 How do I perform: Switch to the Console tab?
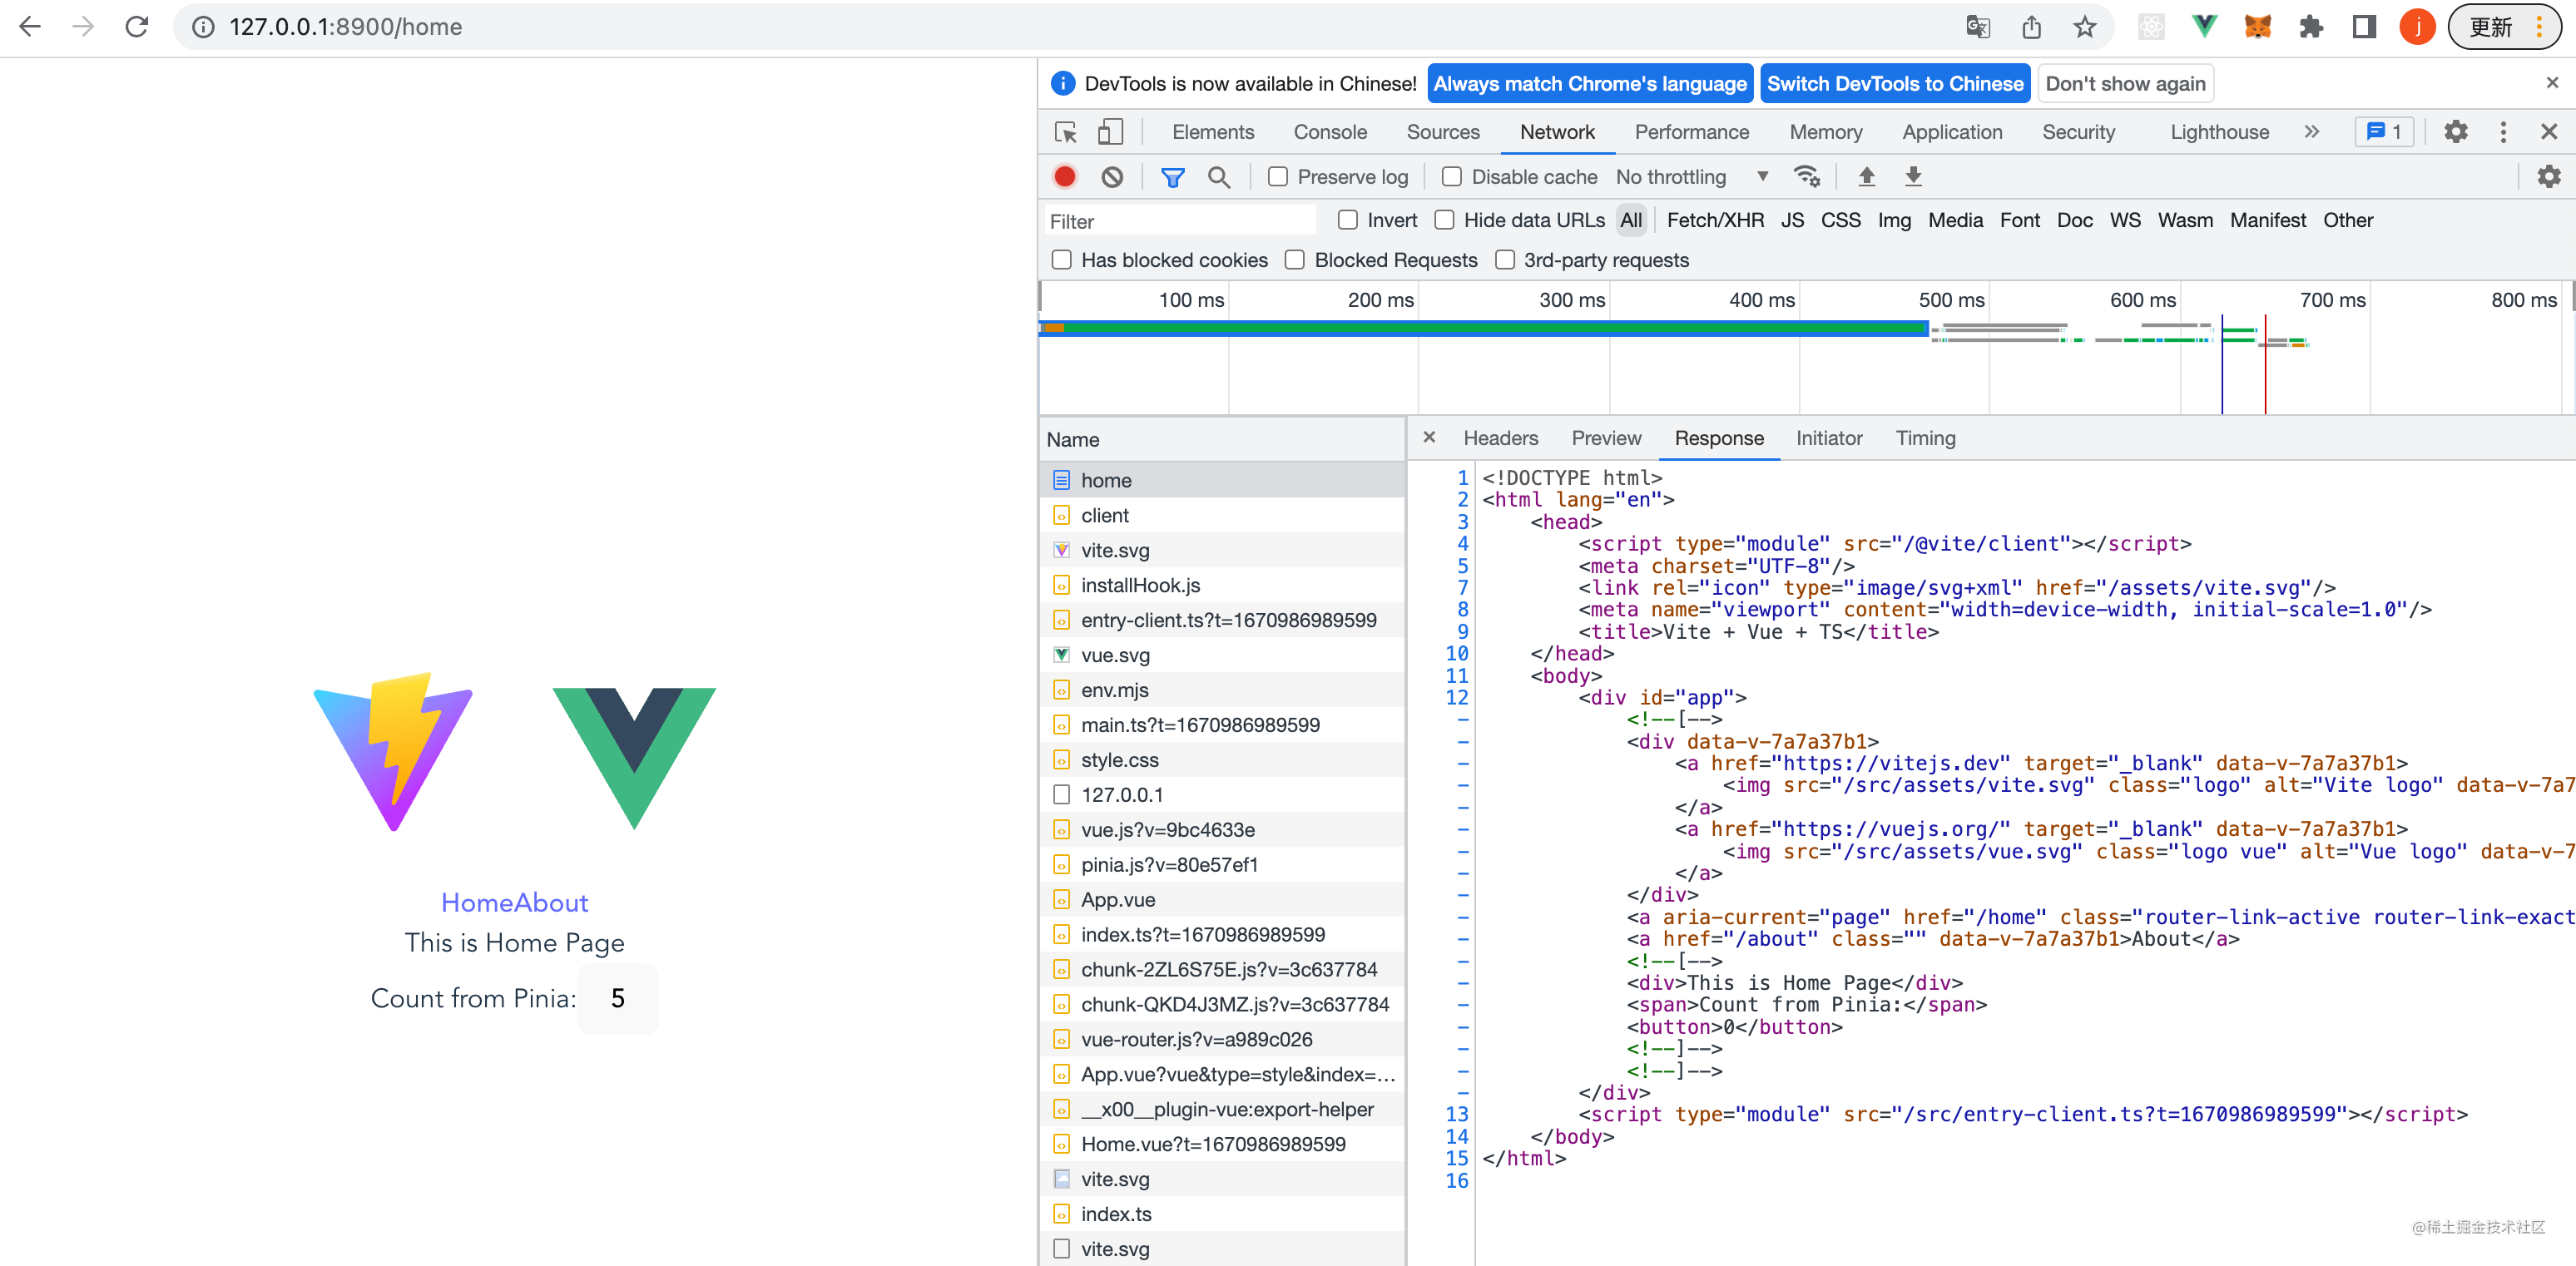click(1329, 132)
